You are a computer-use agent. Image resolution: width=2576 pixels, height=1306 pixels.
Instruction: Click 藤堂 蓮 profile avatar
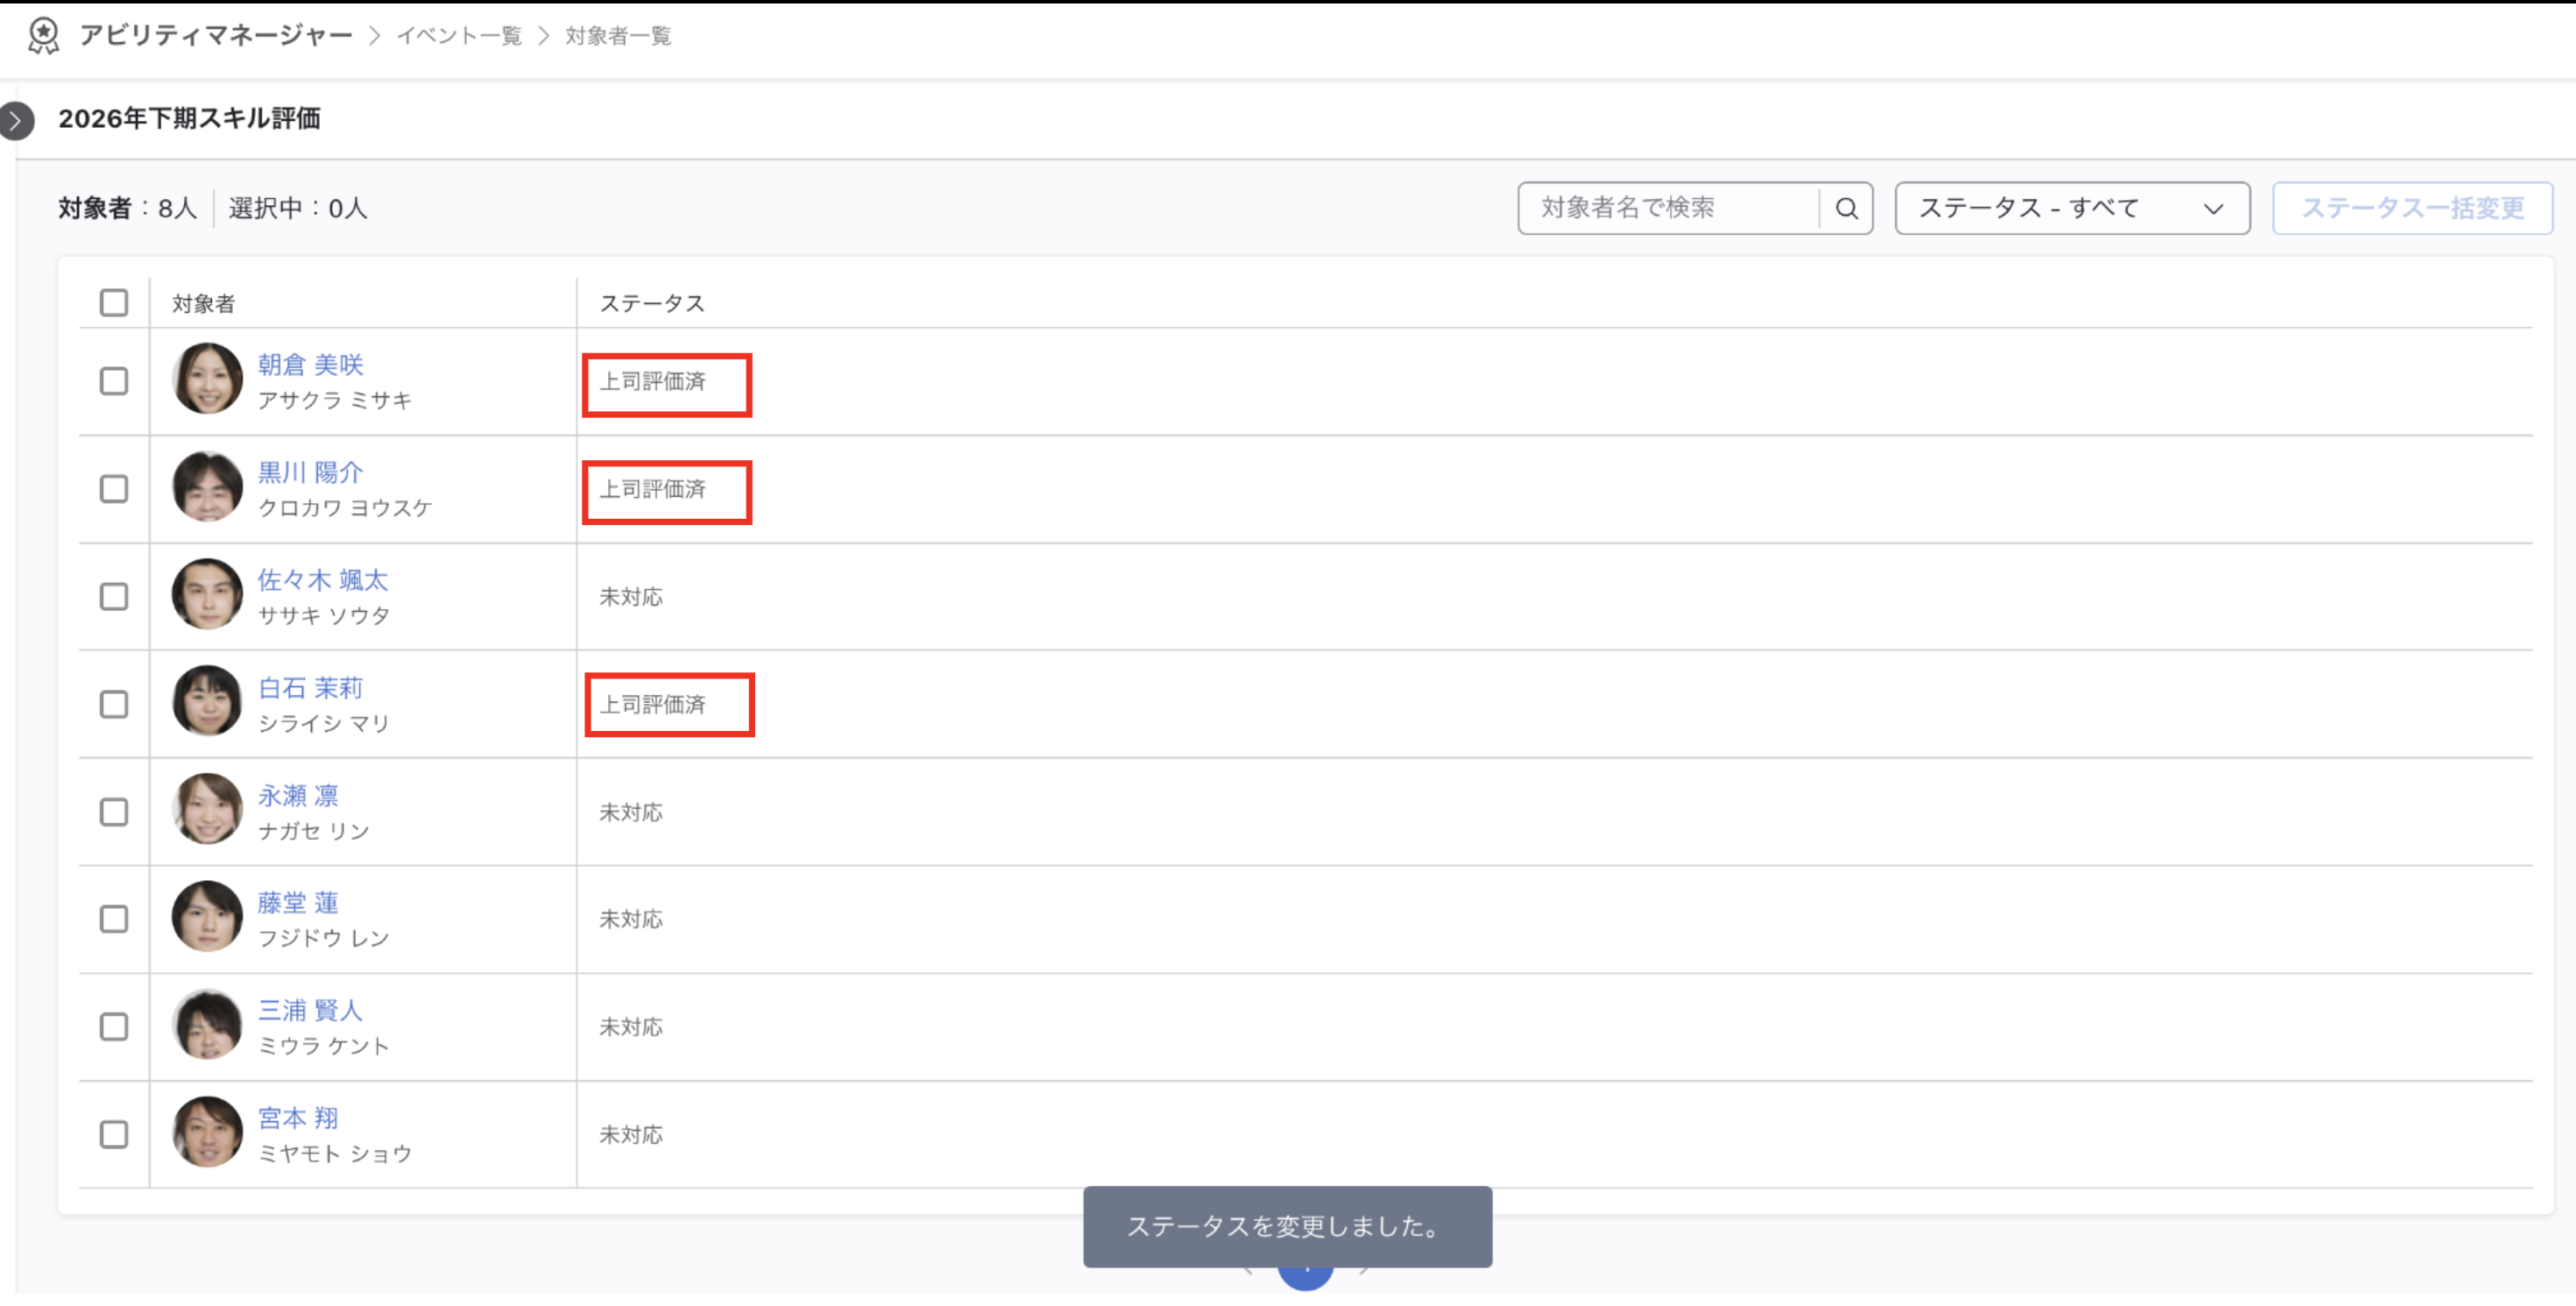click(207, 917)
